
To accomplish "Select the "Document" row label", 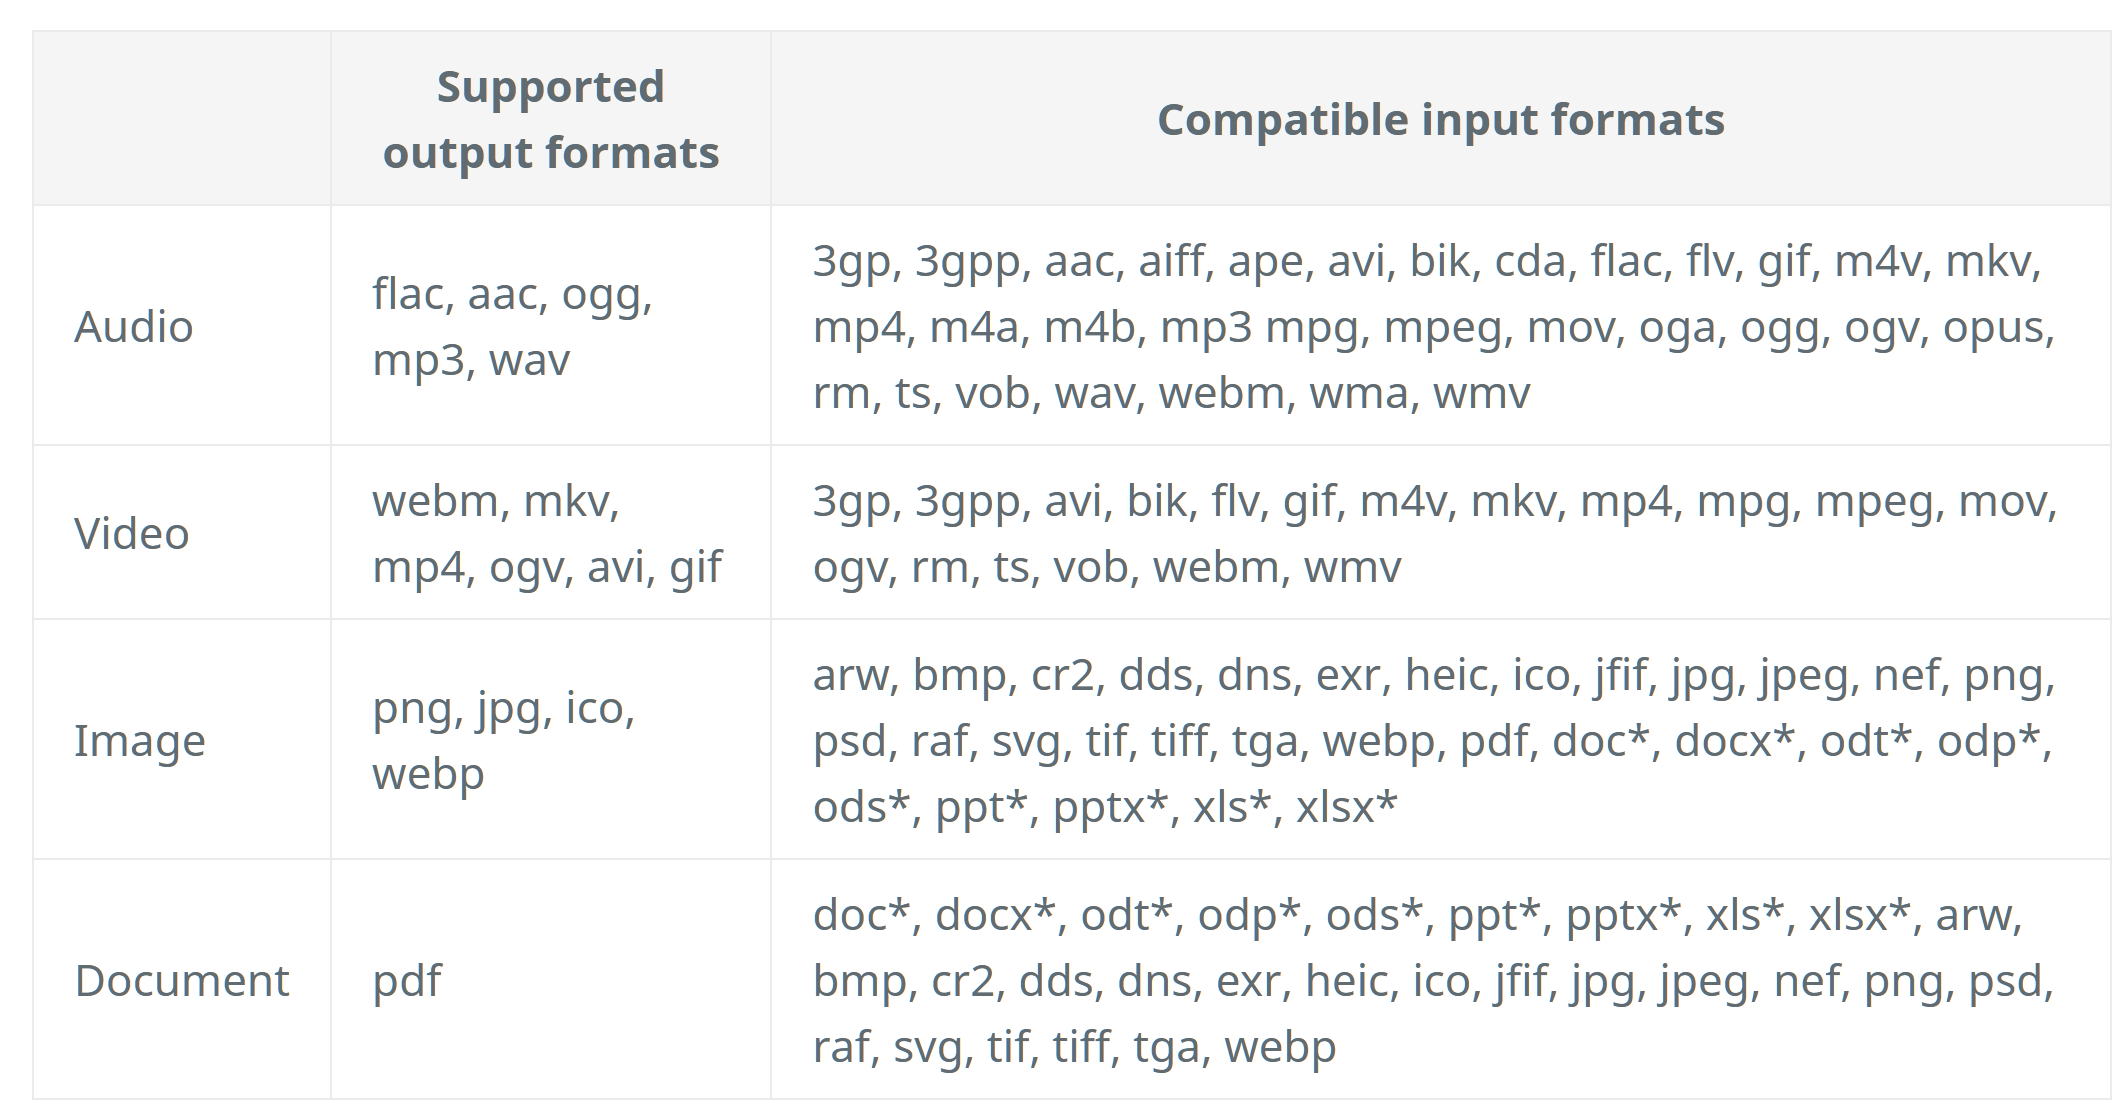I will pyautogui.click(x=182, y=981).
